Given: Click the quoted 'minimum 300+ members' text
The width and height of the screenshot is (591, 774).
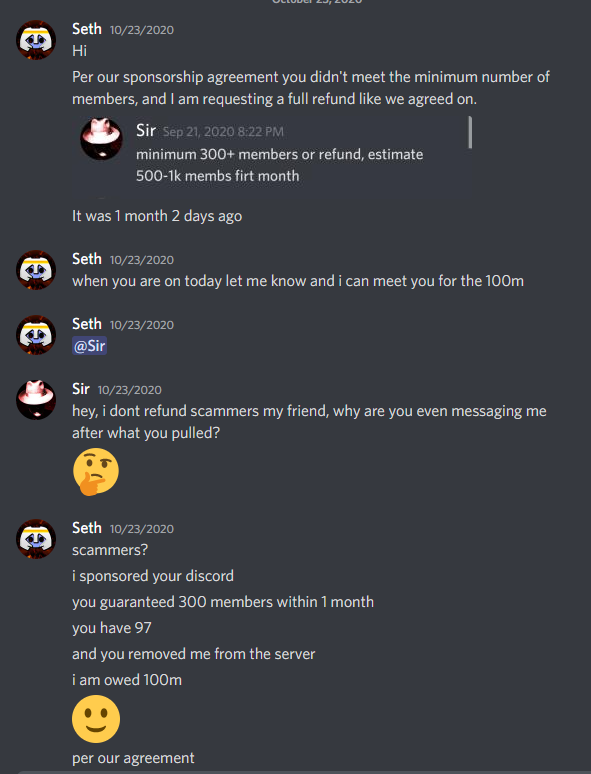Looking at the screenshot, I should 279,165.
